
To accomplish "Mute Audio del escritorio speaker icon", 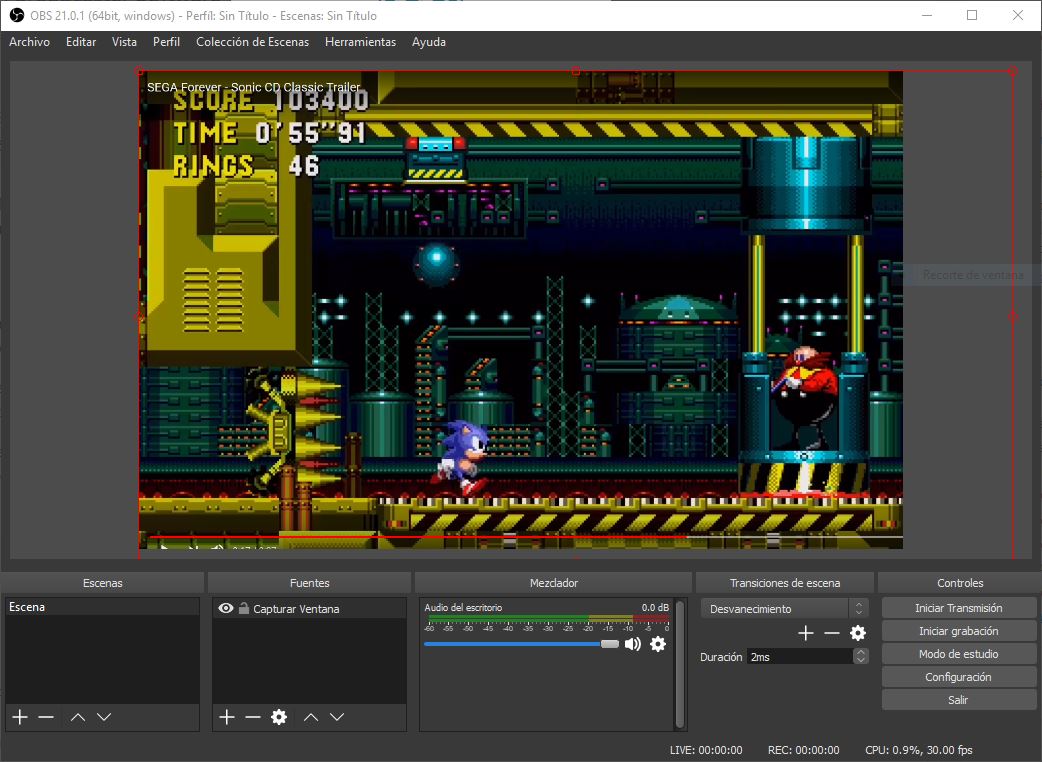I will 633,644.
